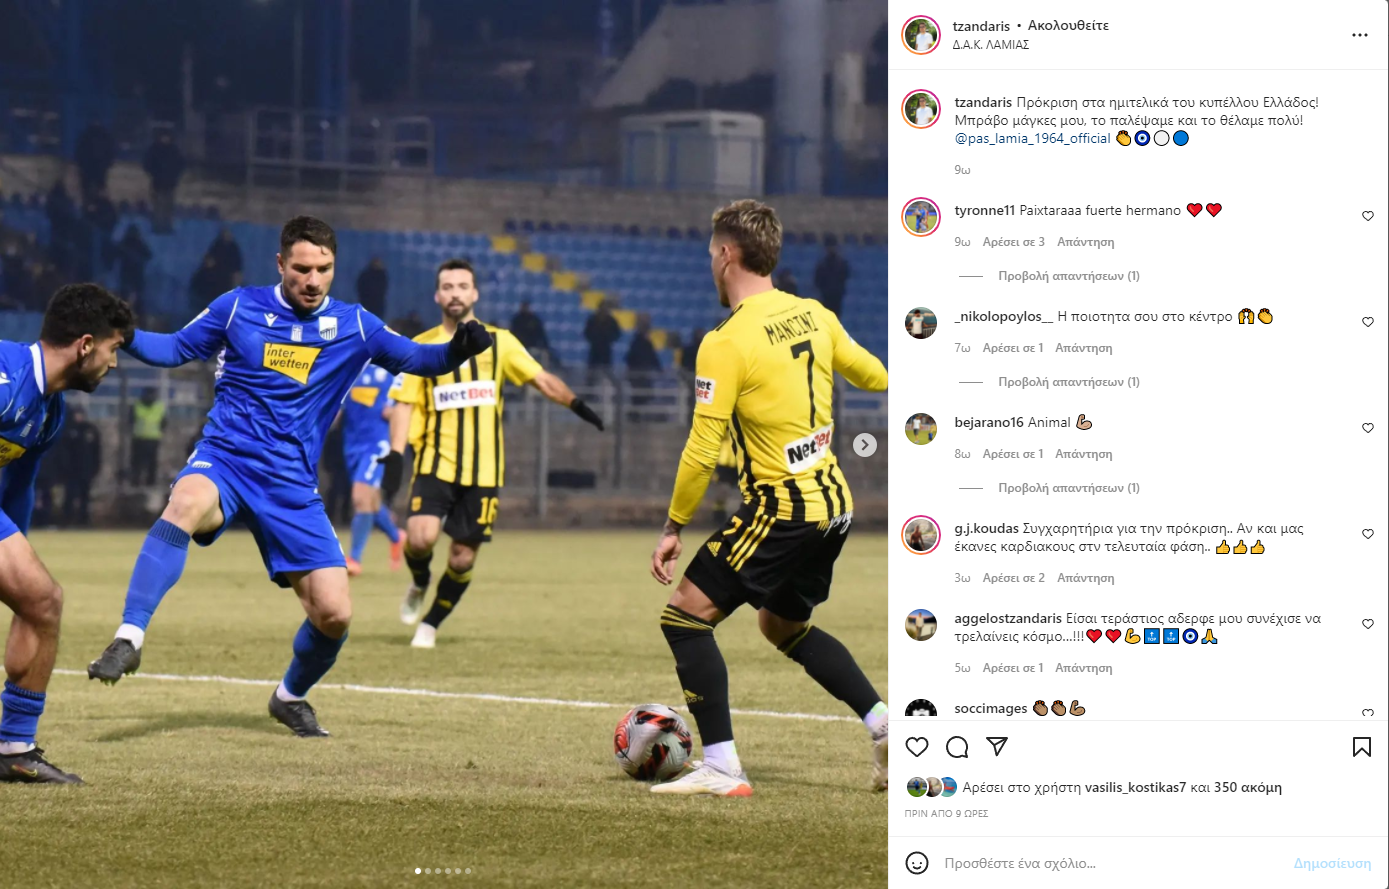The image size is (1389, 889).
Task: Go to next photo arrow
Action: point(865,445)
